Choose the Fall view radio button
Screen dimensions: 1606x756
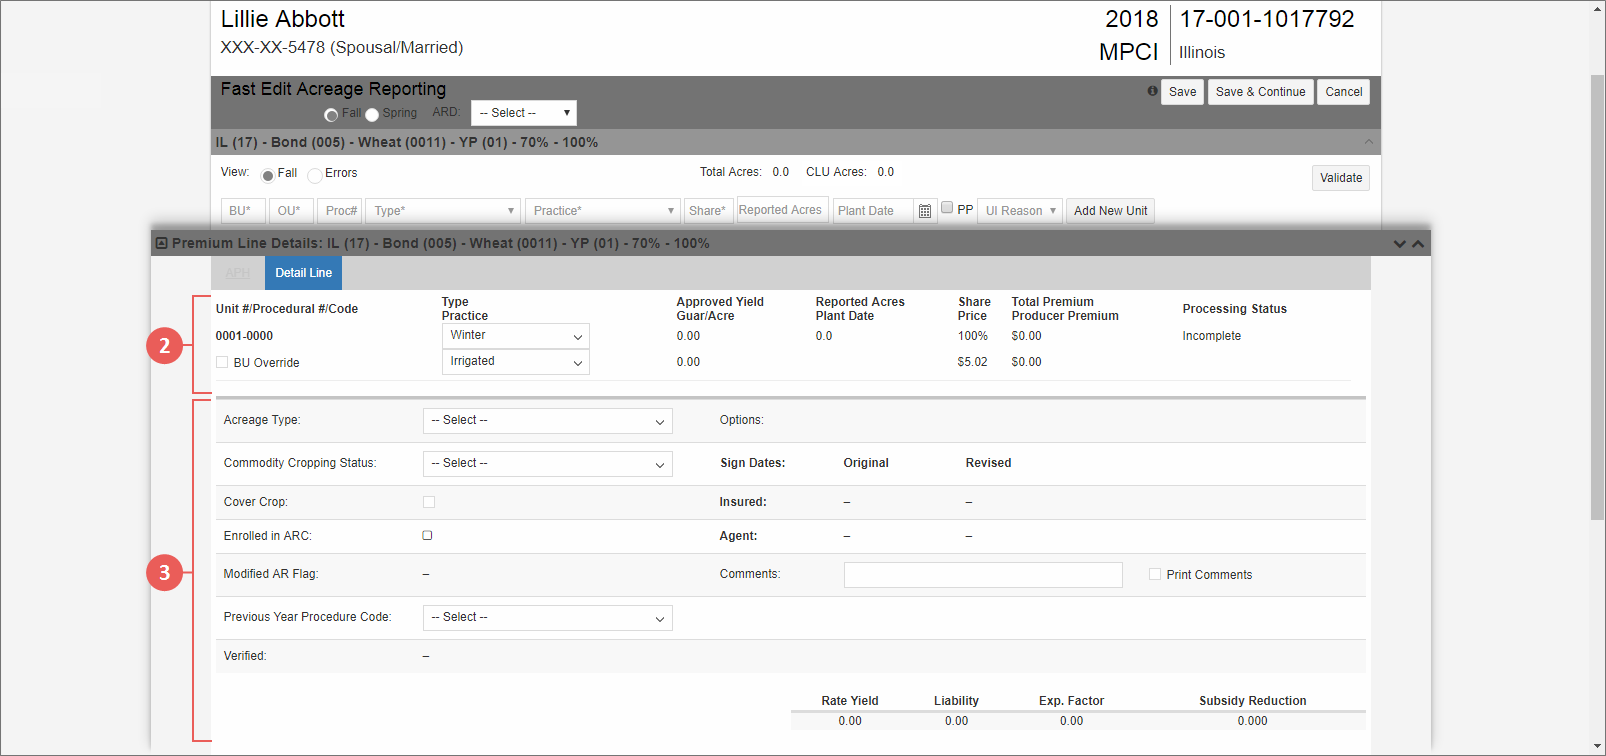[x=268, y=175]
